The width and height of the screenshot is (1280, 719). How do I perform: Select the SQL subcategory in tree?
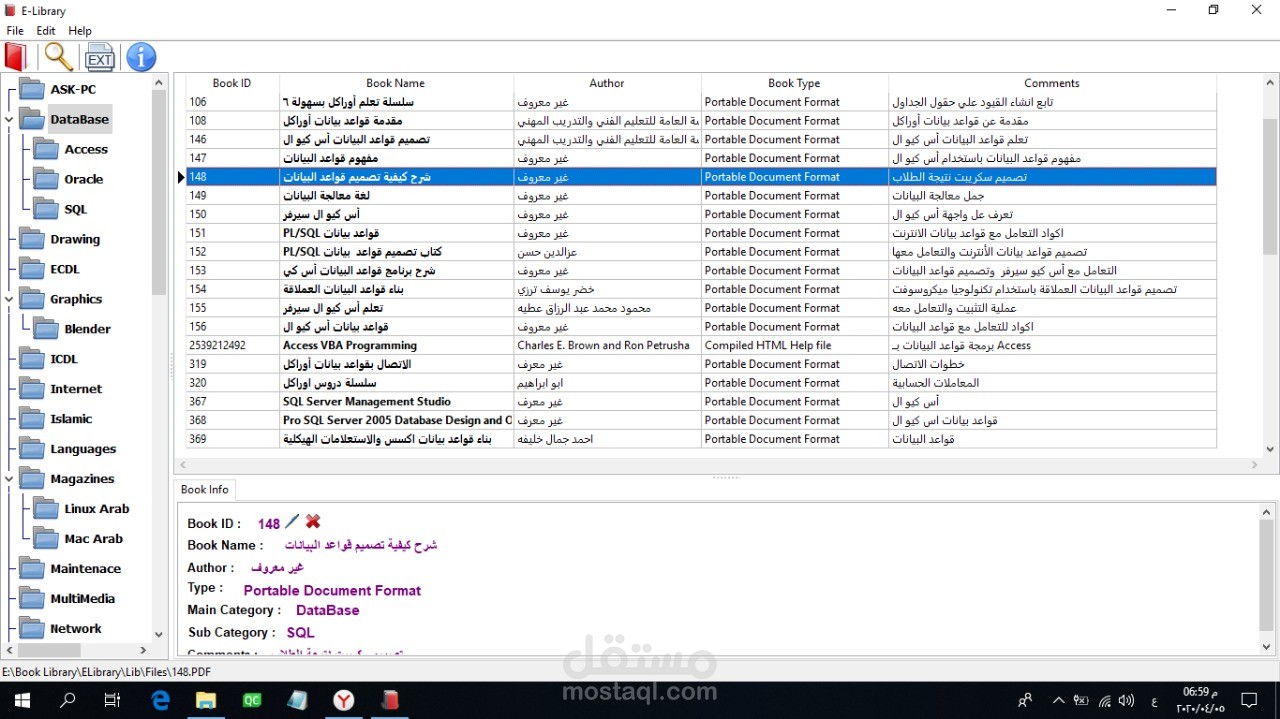(76, 209)
